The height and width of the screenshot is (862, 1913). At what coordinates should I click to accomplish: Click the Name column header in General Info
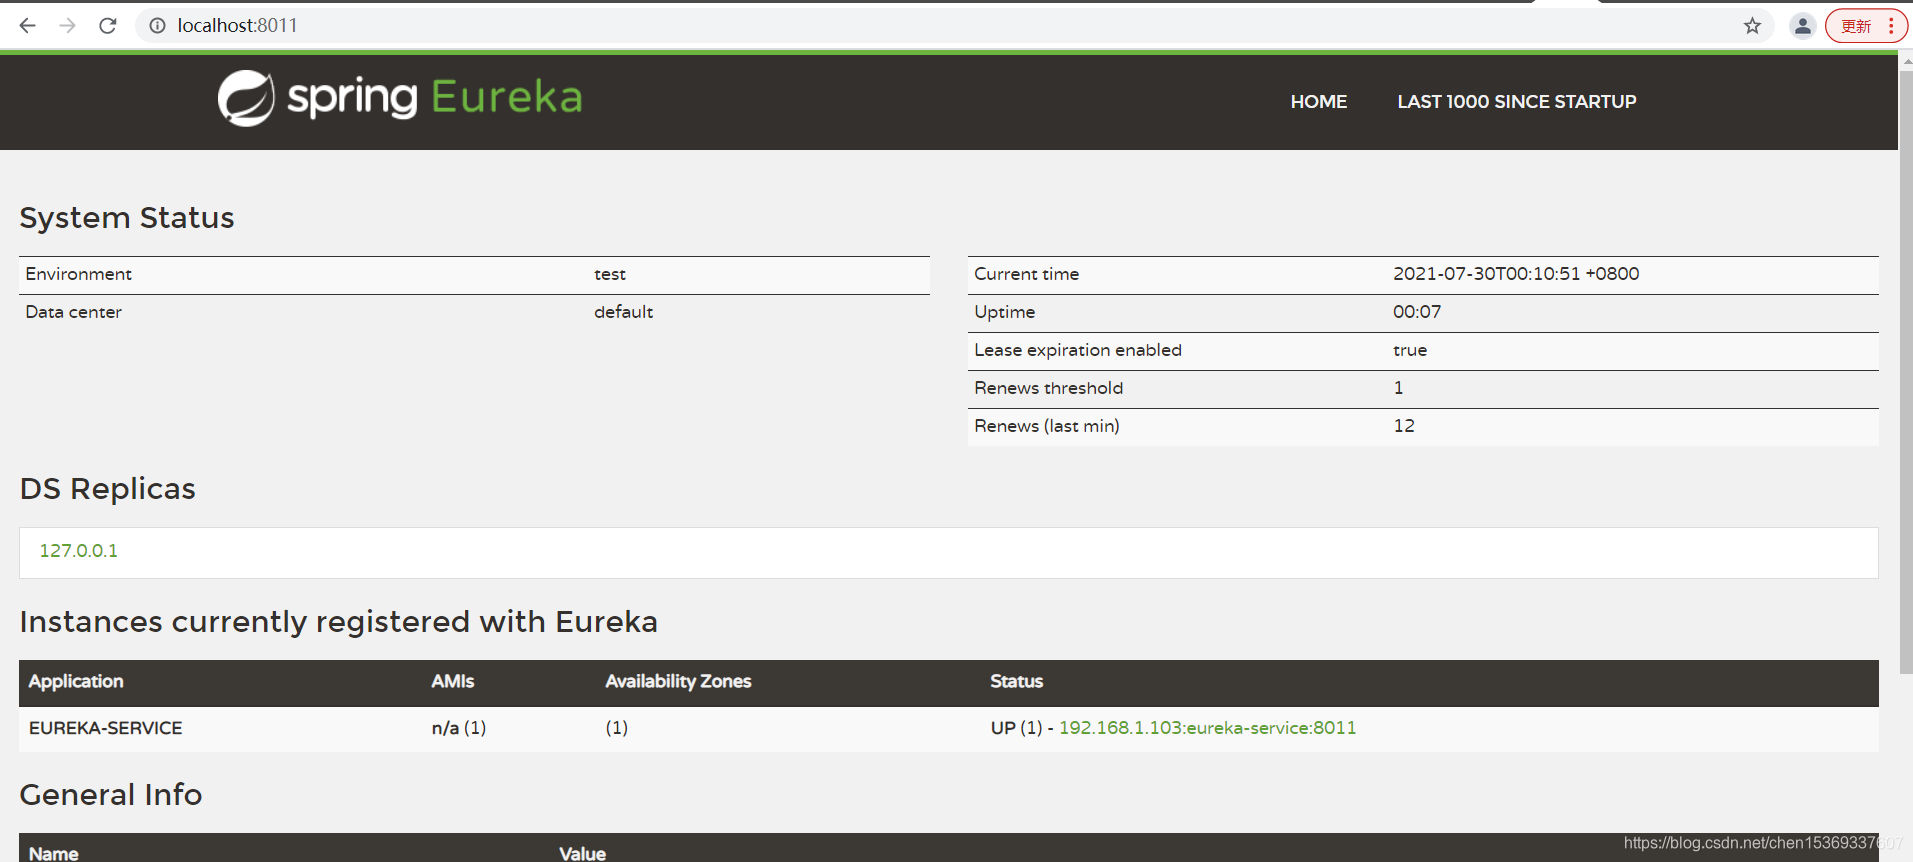[53, 853]
